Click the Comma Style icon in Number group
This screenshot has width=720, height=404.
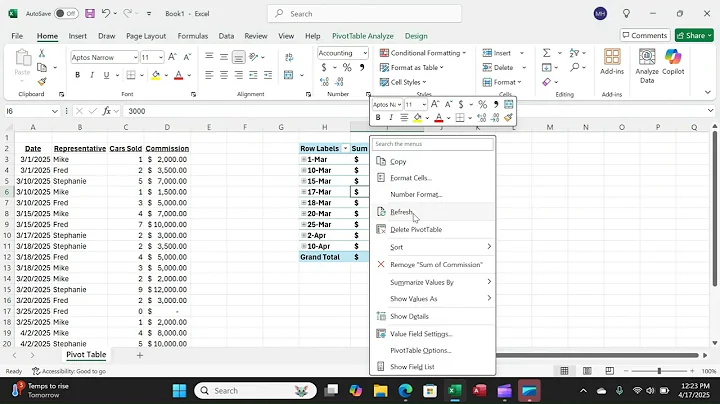362,67
